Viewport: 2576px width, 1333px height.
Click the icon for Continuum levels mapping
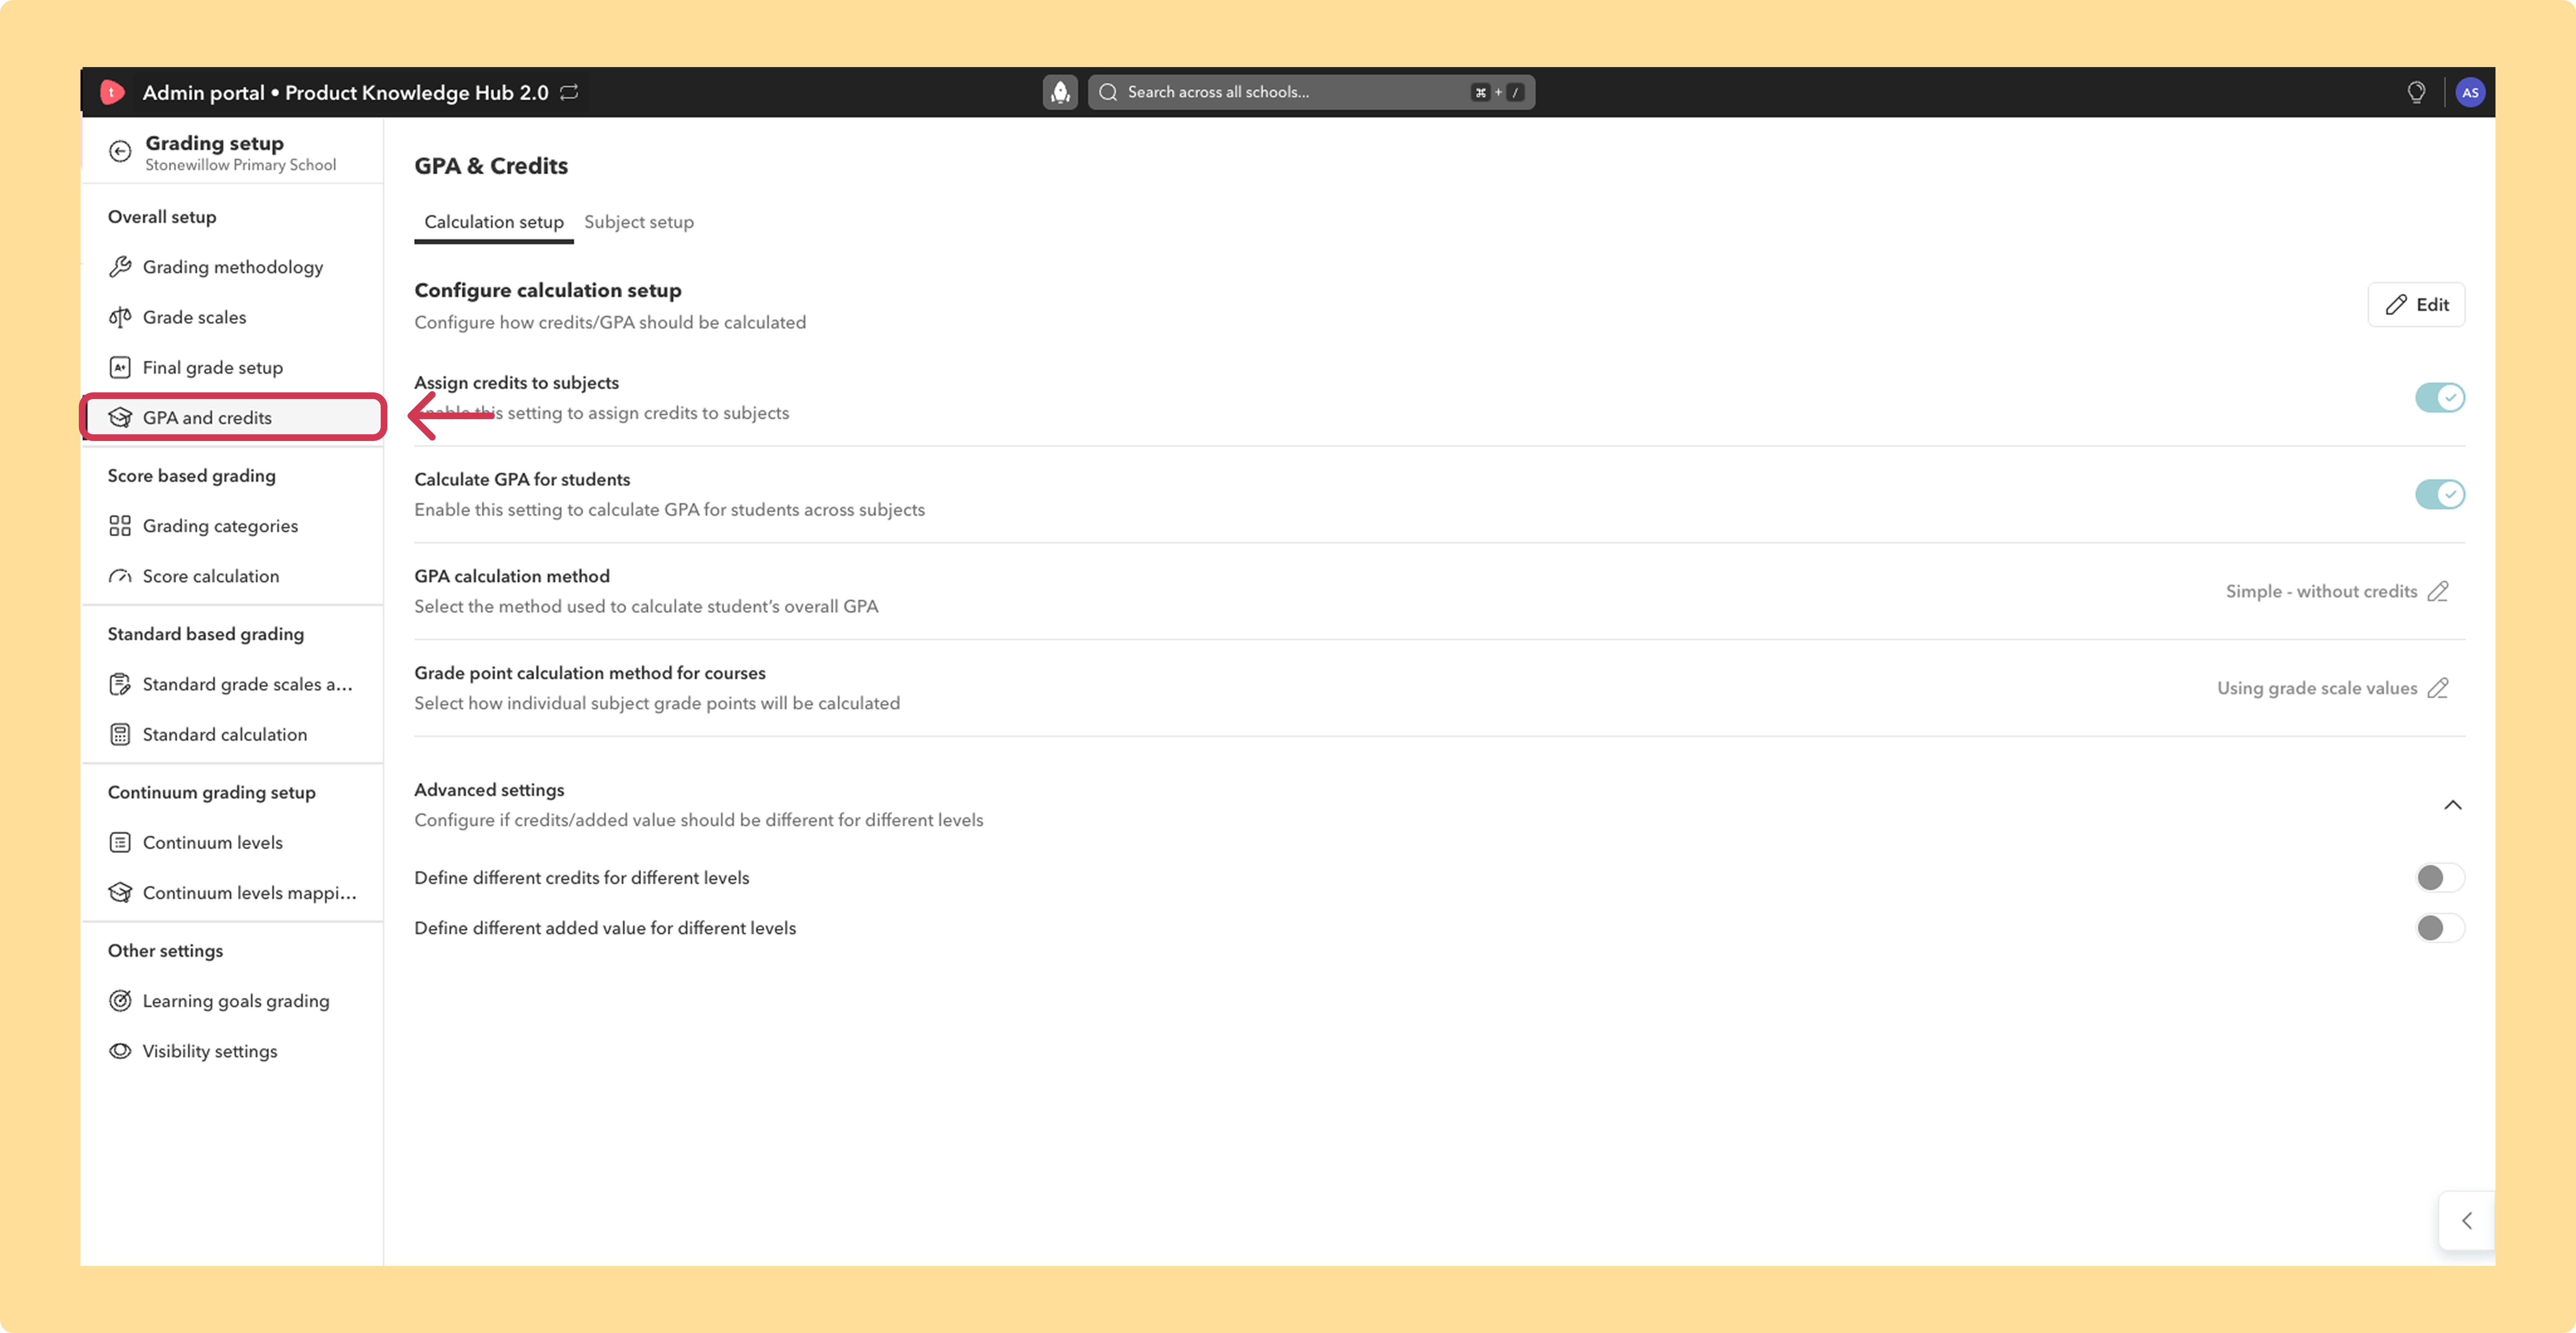[120, 892]
